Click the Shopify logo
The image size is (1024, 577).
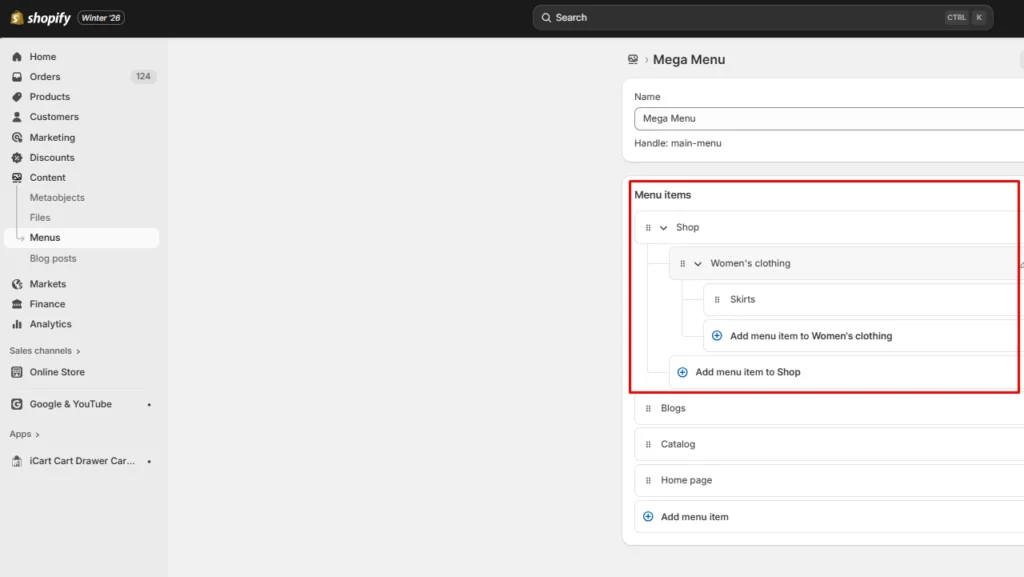pyautogui.click(x=38, y=17)
